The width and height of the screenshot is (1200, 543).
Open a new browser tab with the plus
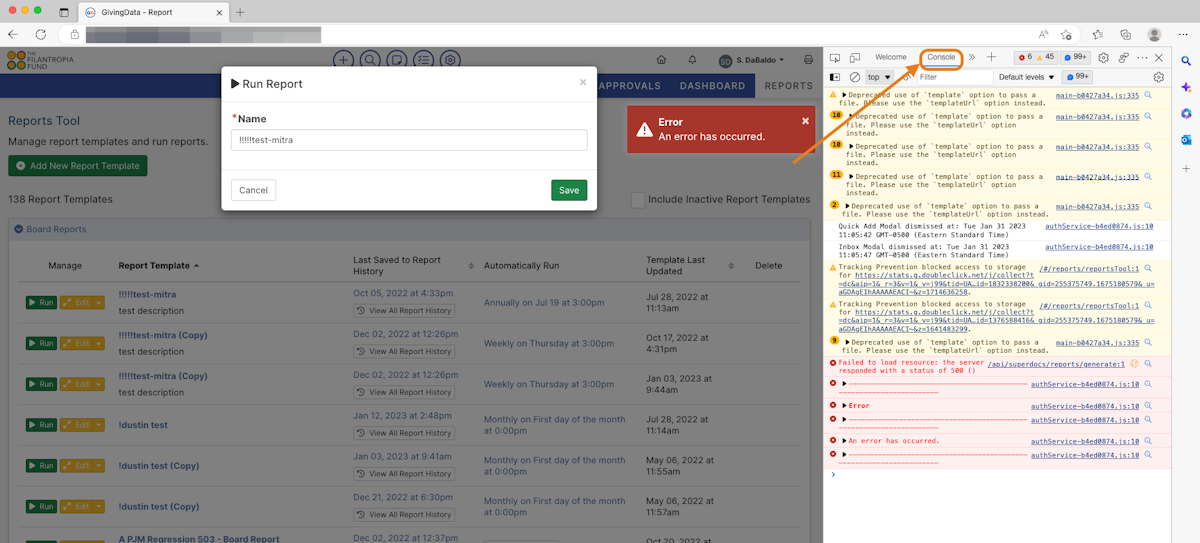[240, 12]
